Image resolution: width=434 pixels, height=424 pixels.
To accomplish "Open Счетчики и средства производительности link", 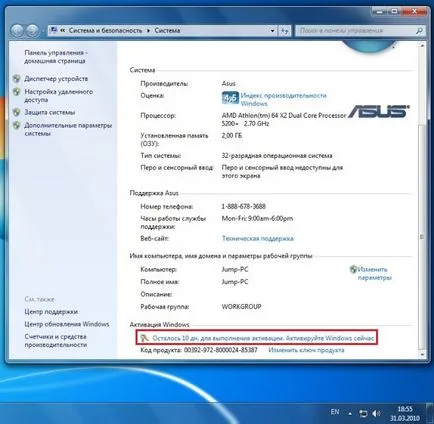I will pyautogui.click(x=56, y=341).
